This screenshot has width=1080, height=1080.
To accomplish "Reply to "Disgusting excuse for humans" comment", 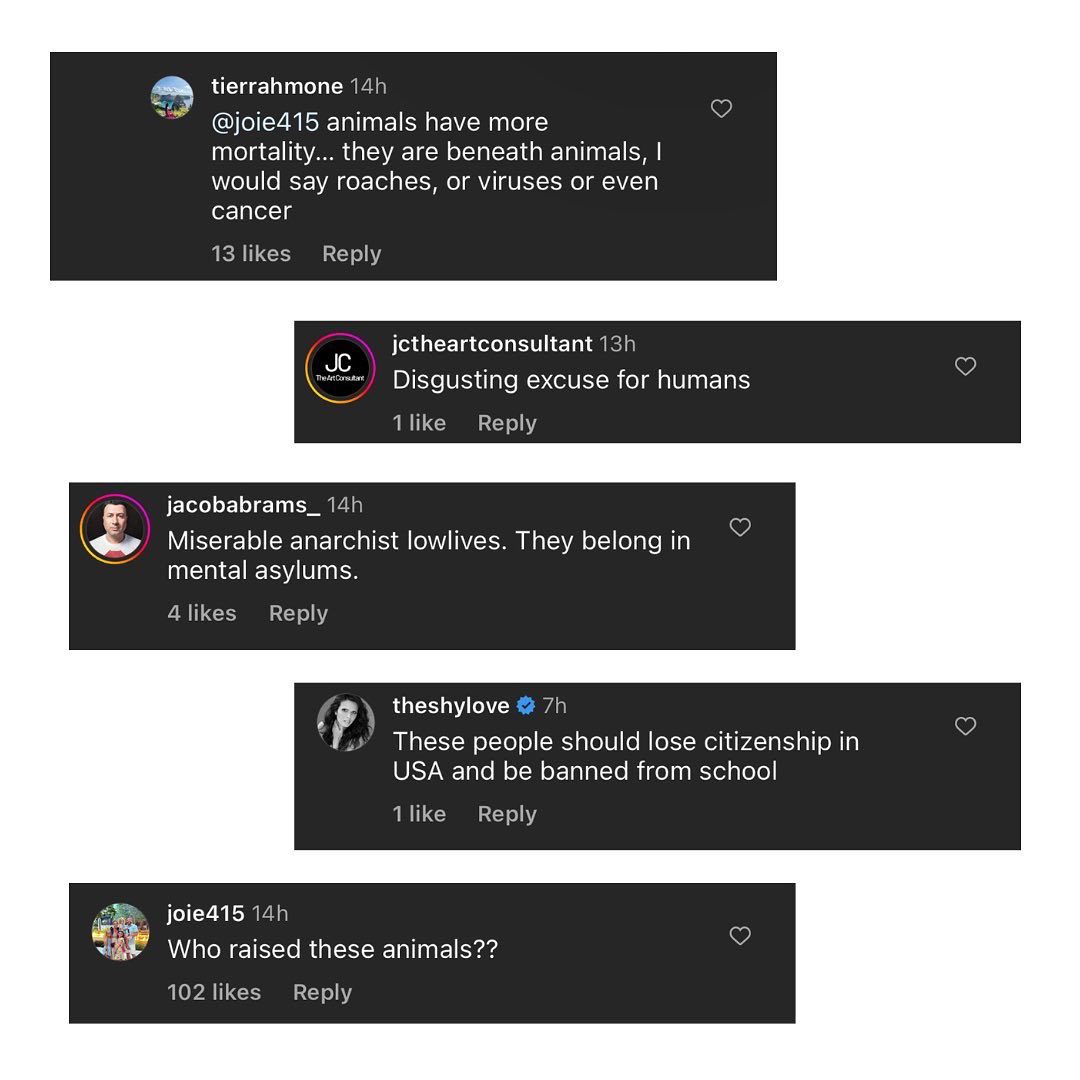I will coord(507,423).
